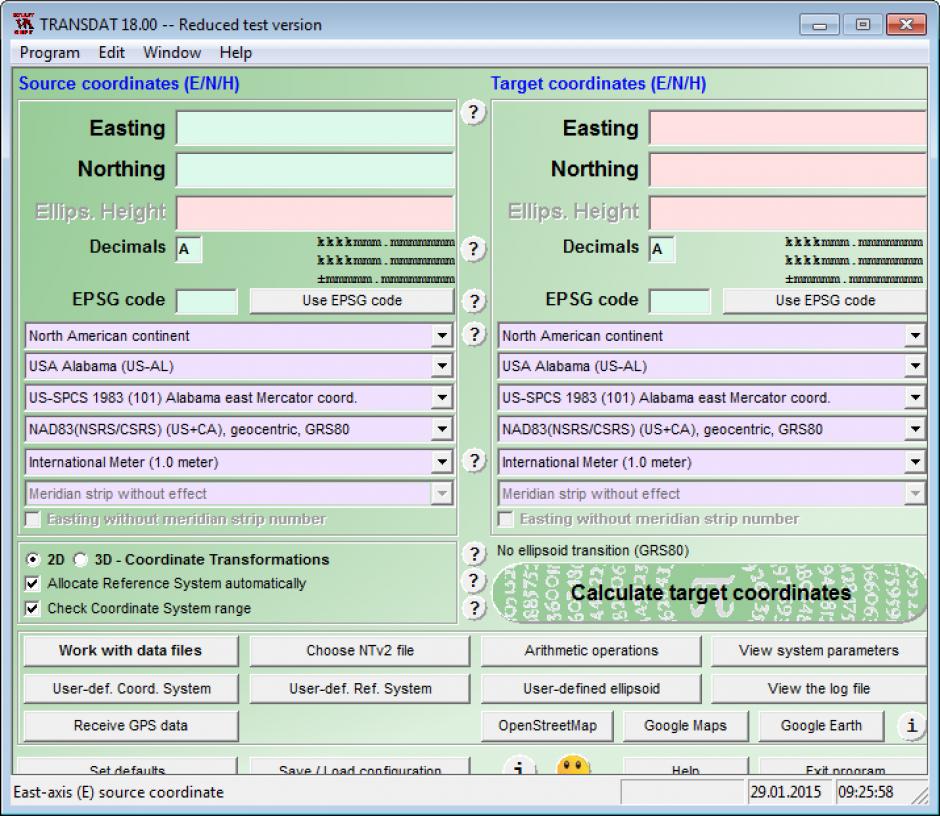Click the yellow smiley face icon
This screenshot has height=816, width=940.
[573, 765]
